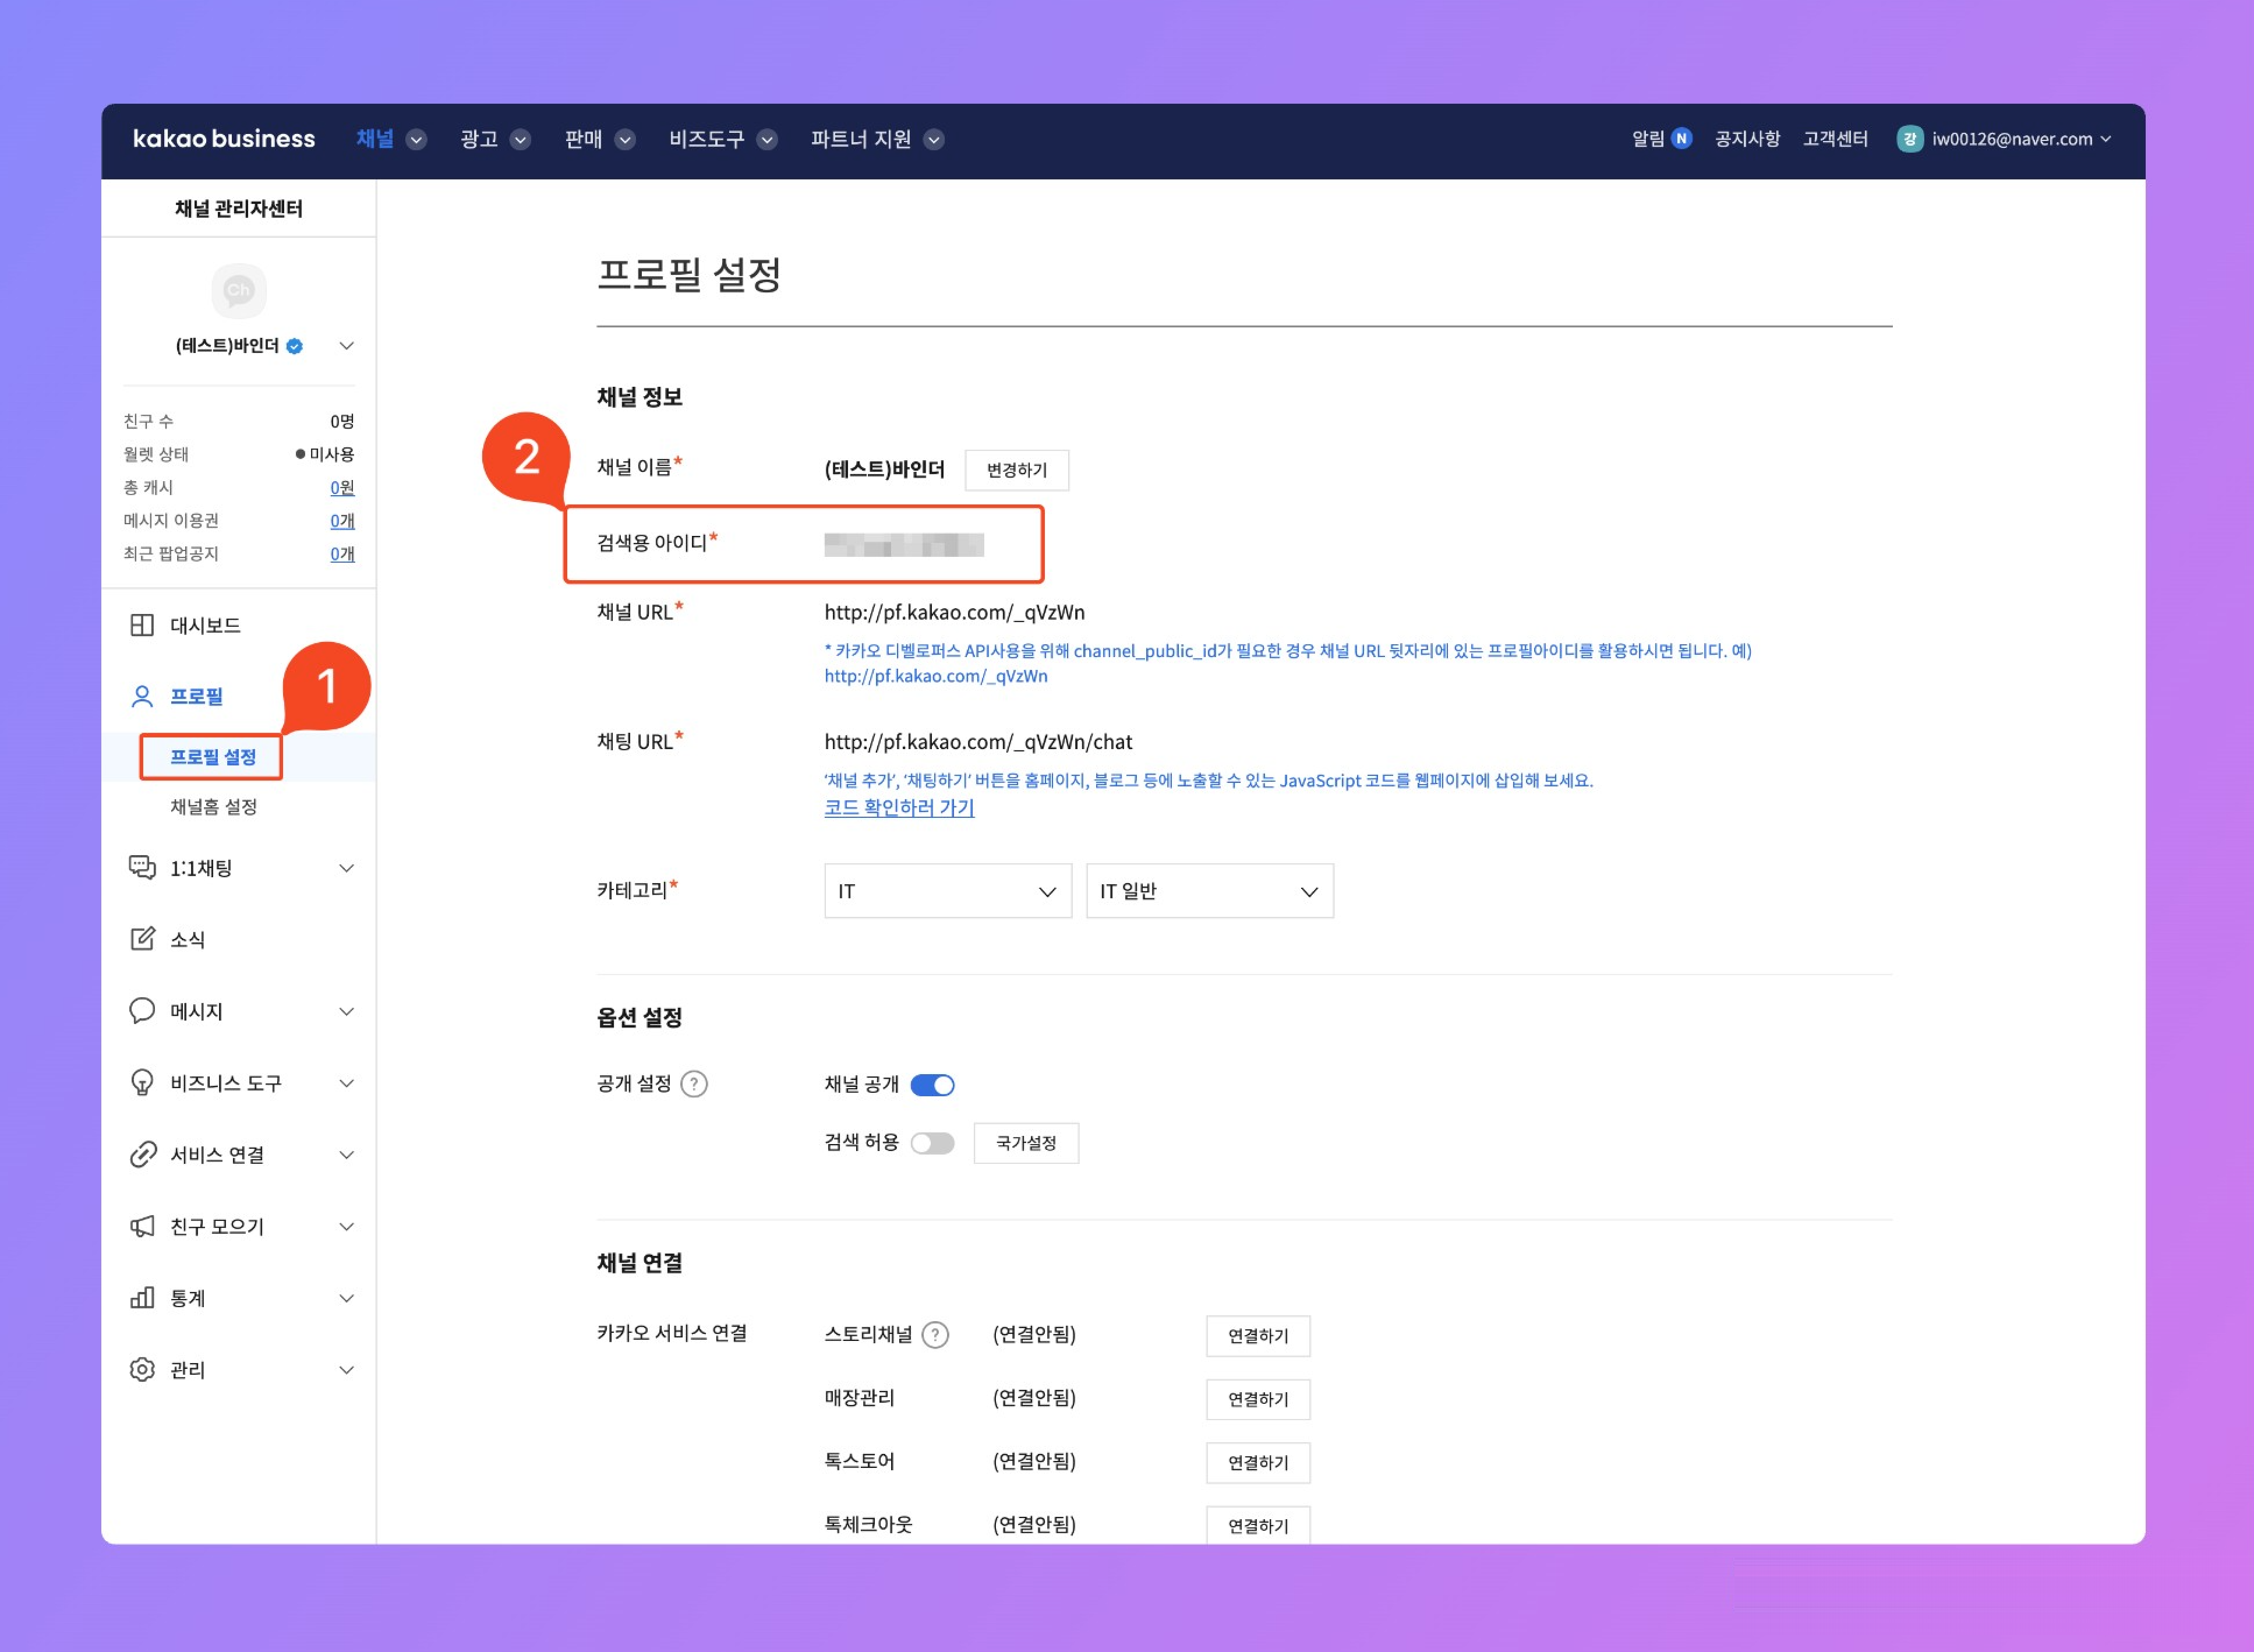Viewport: 2254px width, 1652px height.
Task: Follow the 코드 확인하러 가기 link
Action: tap(898, 807)
